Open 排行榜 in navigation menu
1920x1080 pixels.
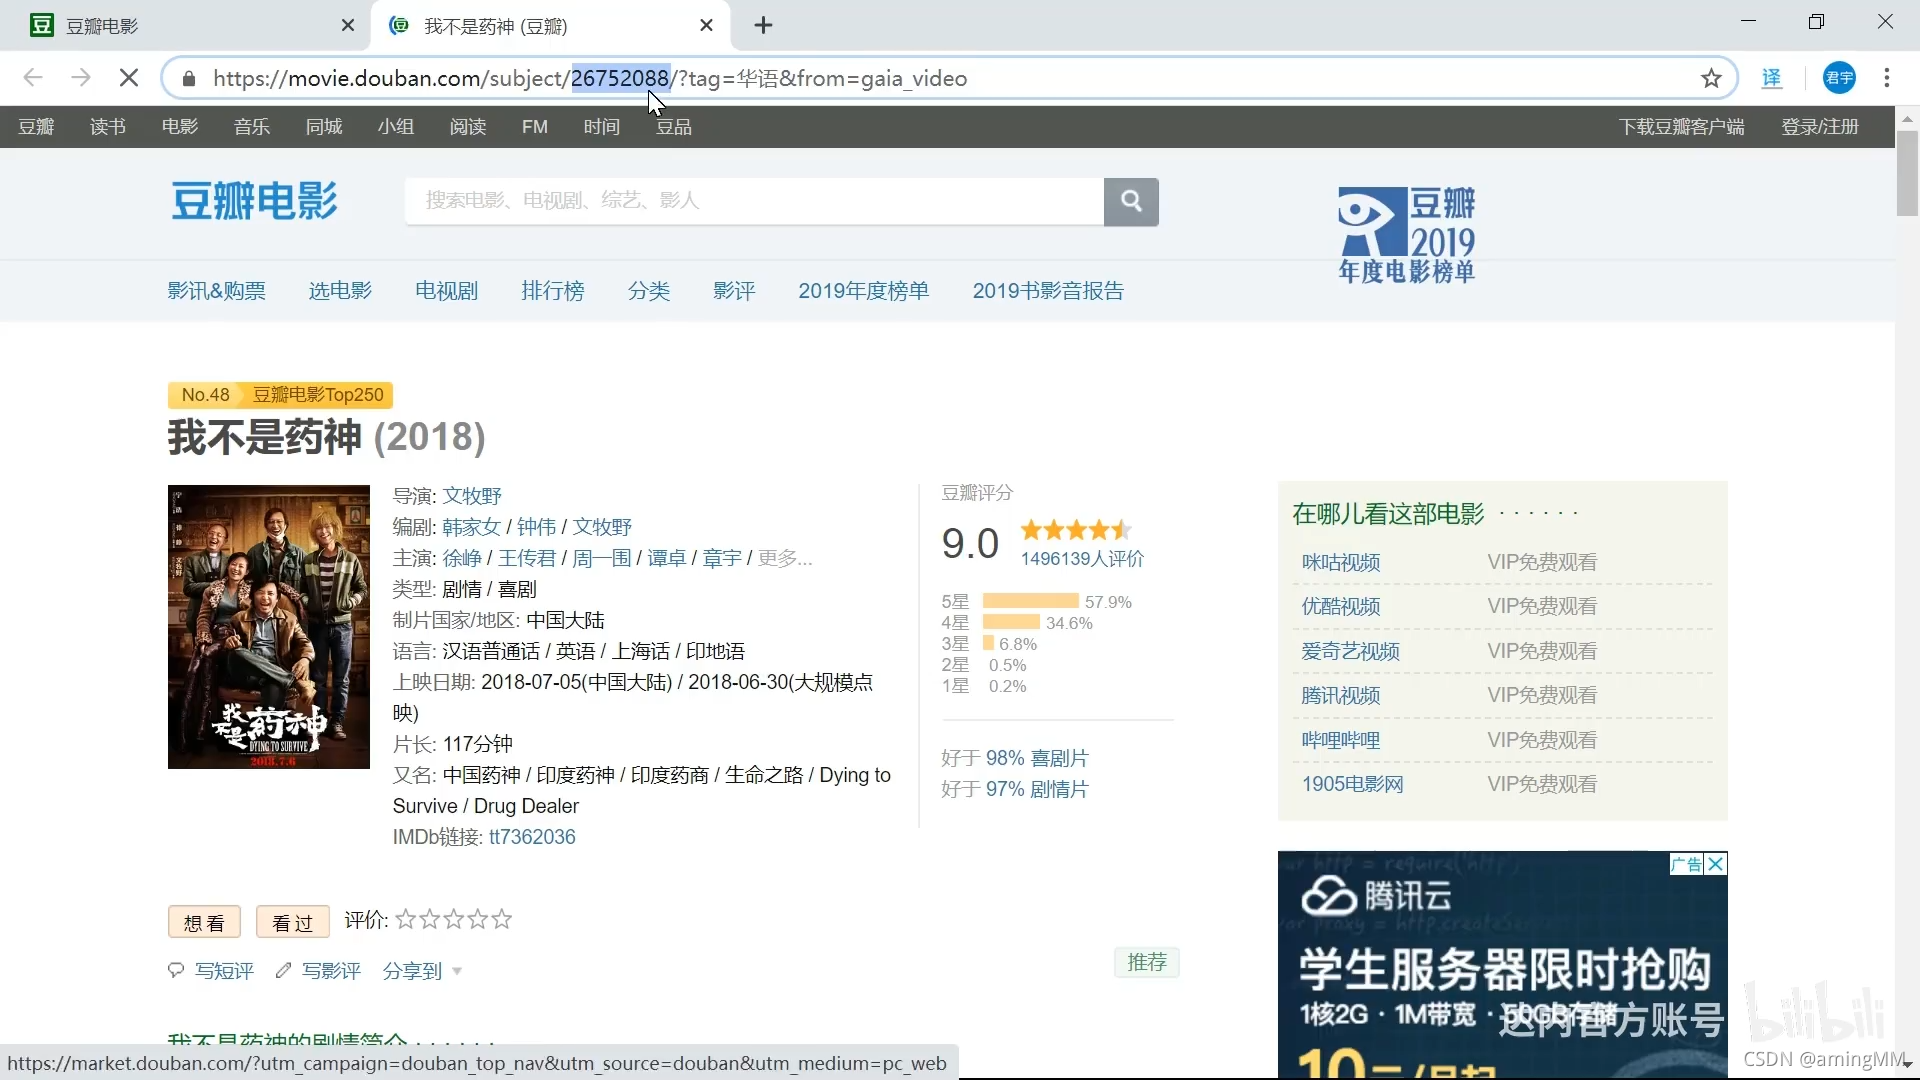552,291
